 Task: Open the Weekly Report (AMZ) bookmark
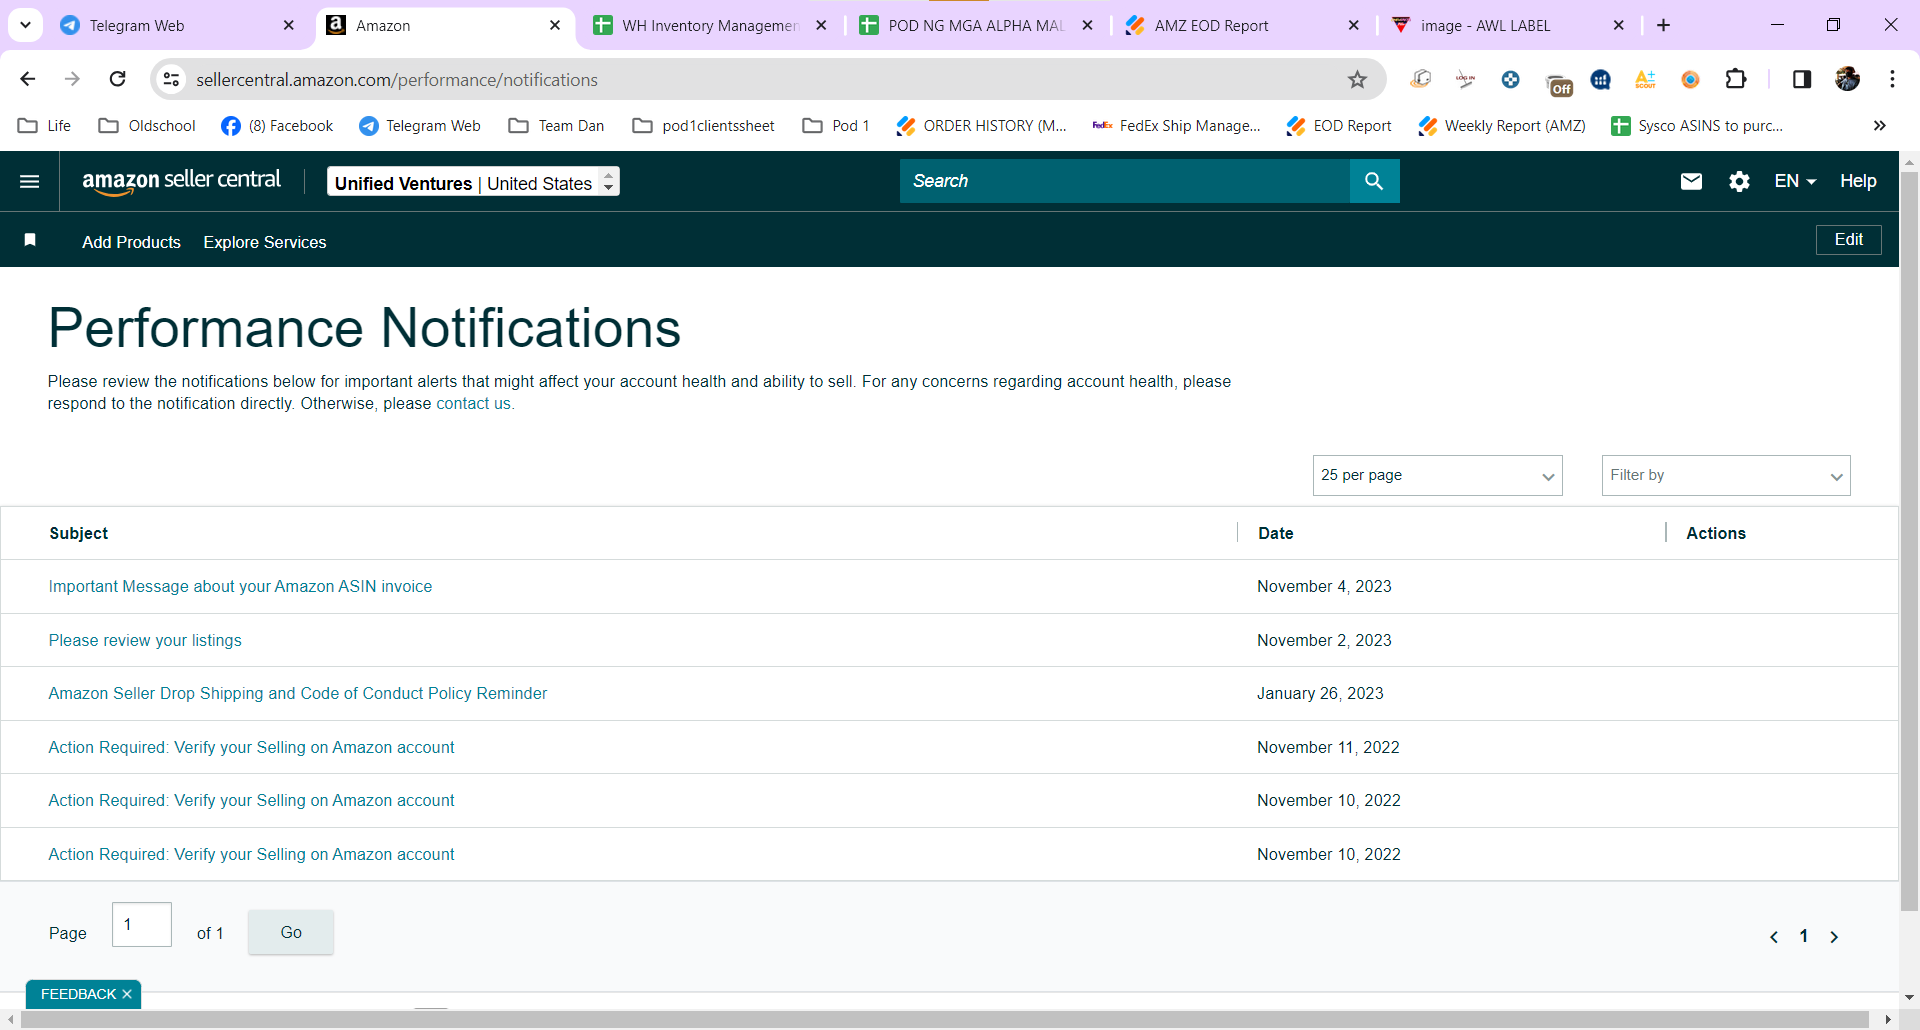coord(1502,125)
